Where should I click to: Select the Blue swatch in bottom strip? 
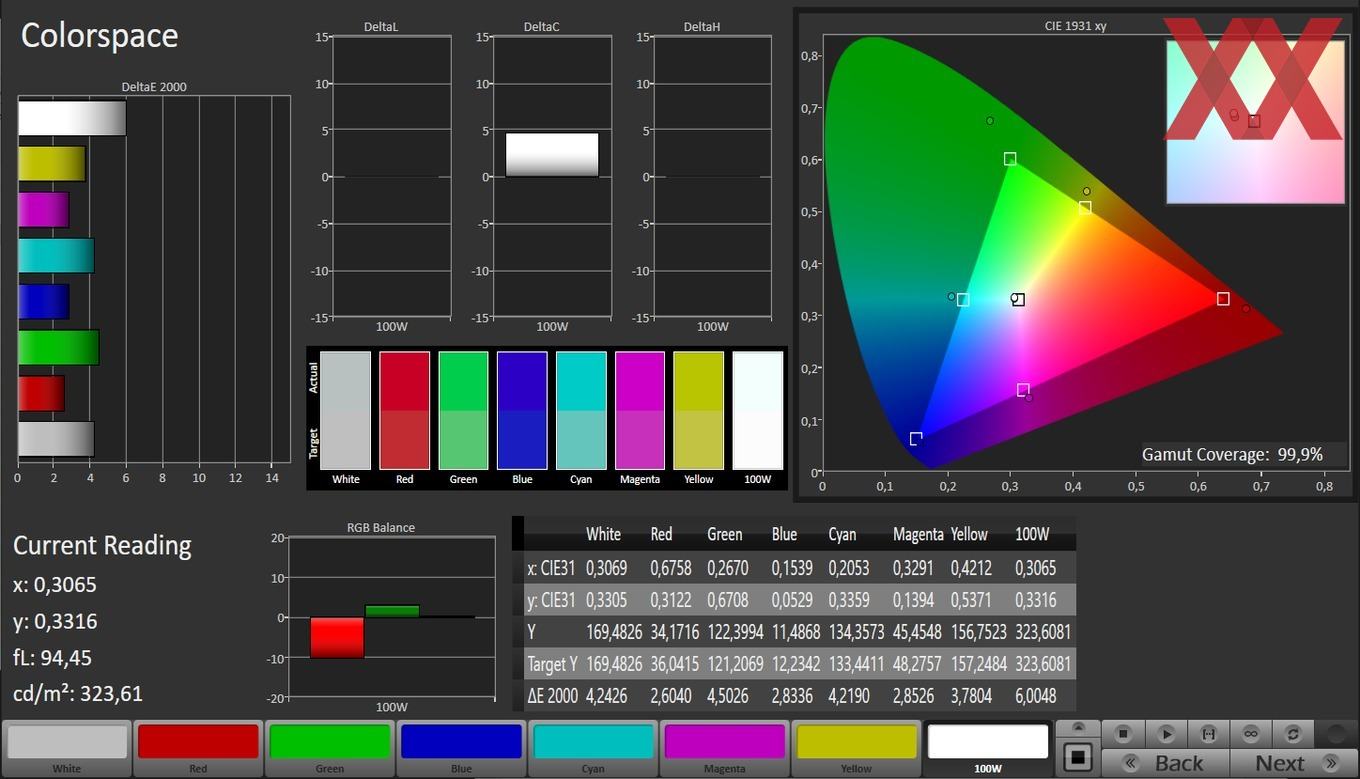pyautogui.click(x=461, y=748)
